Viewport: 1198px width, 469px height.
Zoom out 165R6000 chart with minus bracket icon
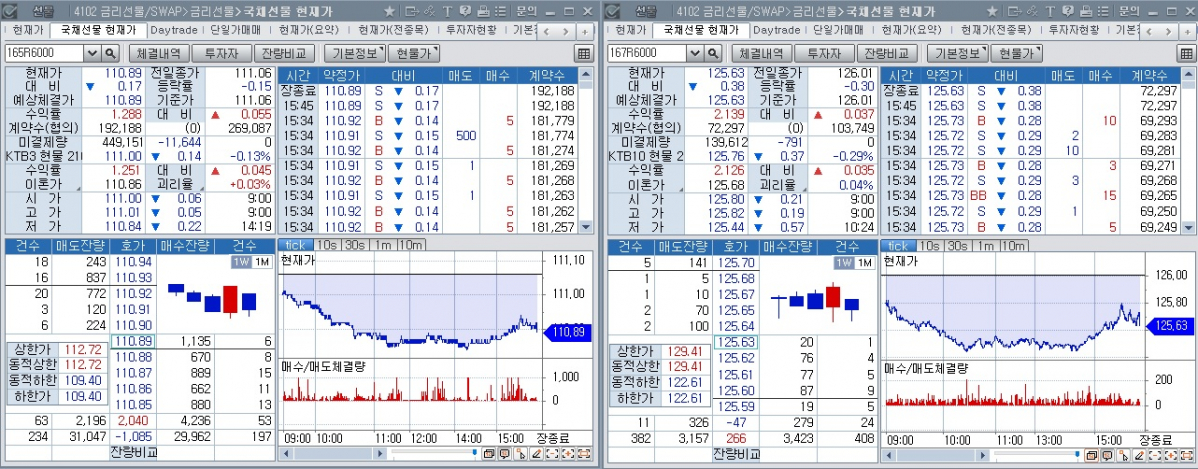coord(552,453)
